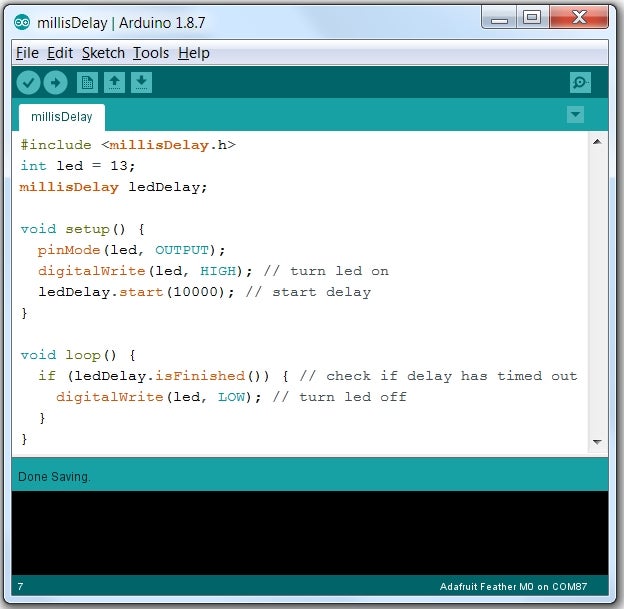Minimize the Arduino window
This screenshot has height=609, width=624.
tap(499, 18)
